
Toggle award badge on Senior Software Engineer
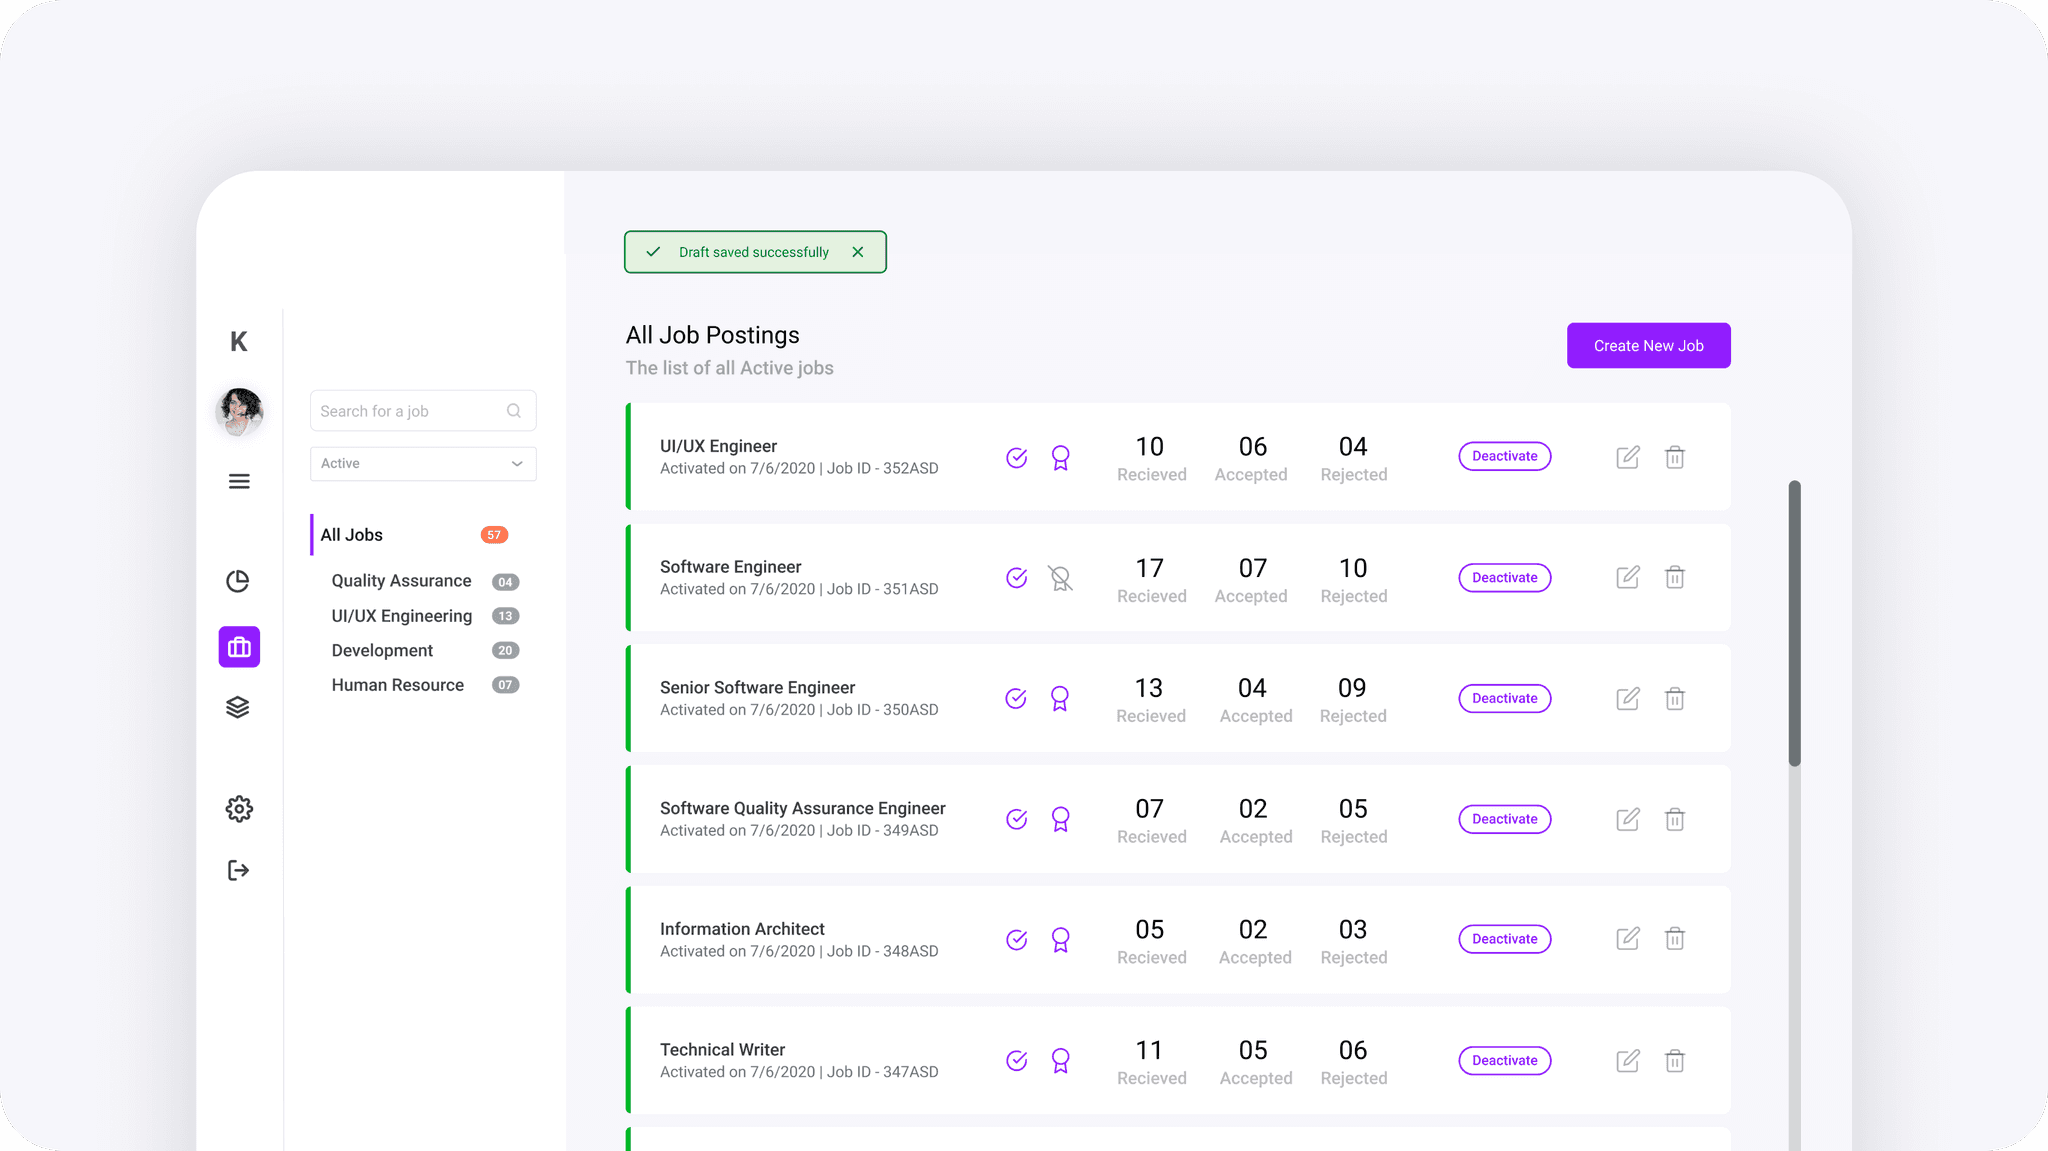1060,698
